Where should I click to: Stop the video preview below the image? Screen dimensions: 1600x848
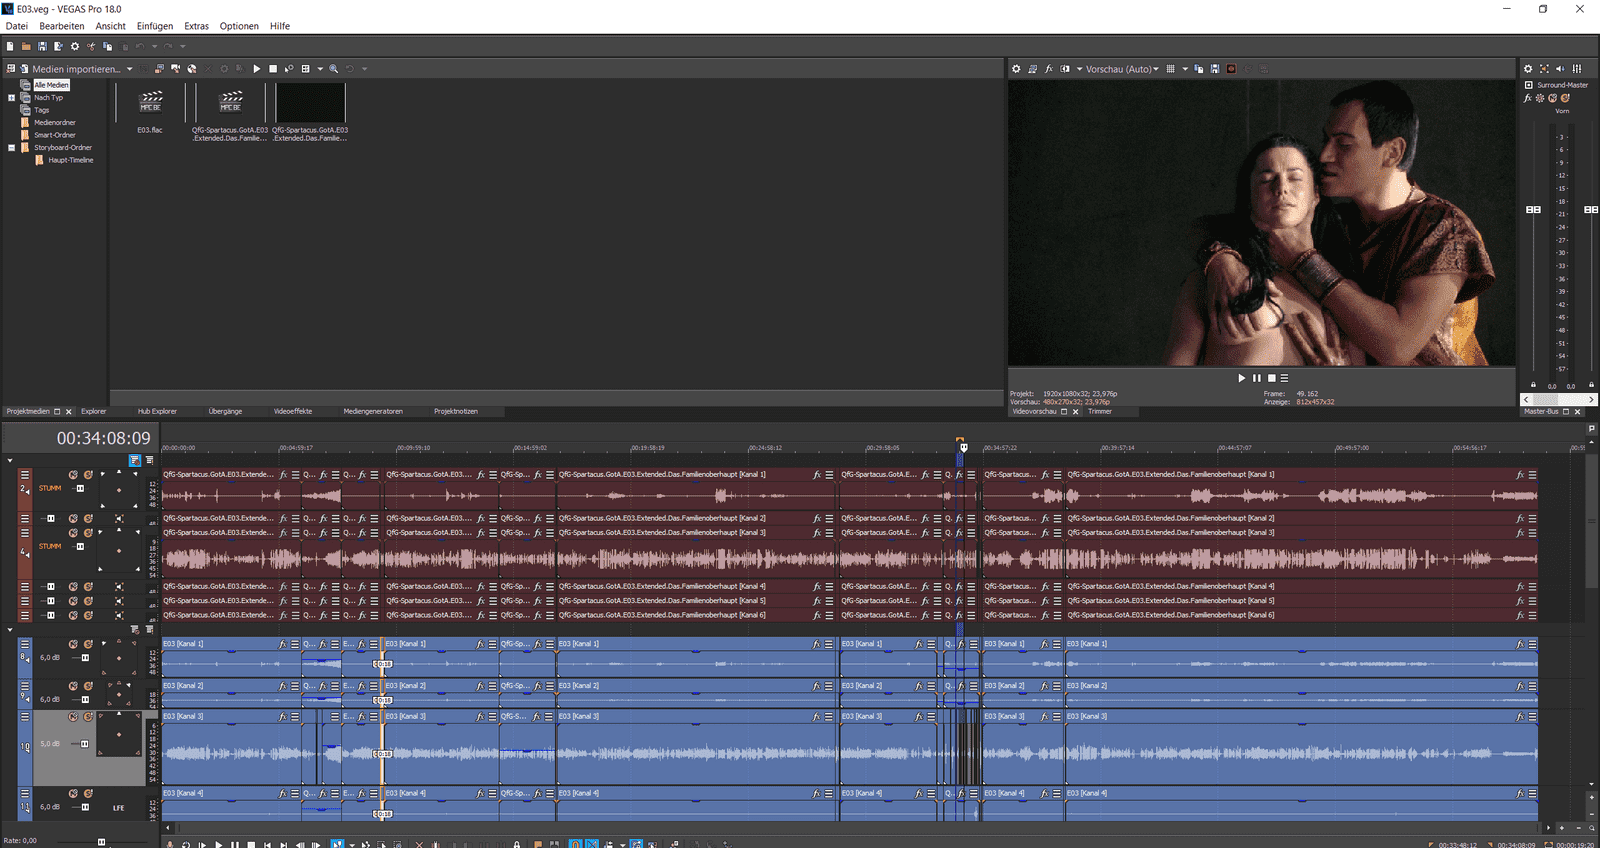tap(1271, 378)
